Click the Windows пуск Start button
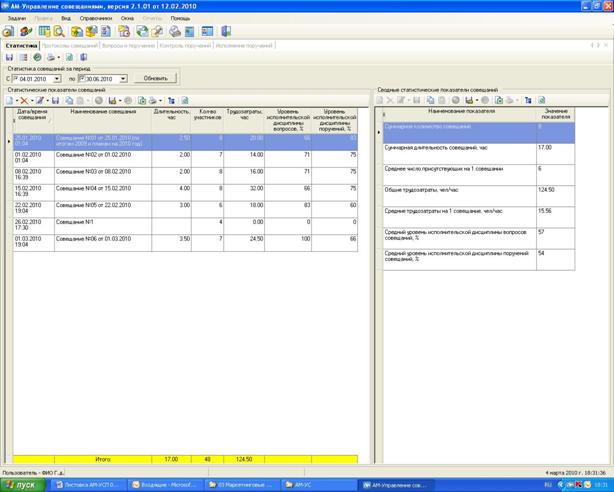The width and height of the screenshot is (614, 492). (x=21, y=484)
